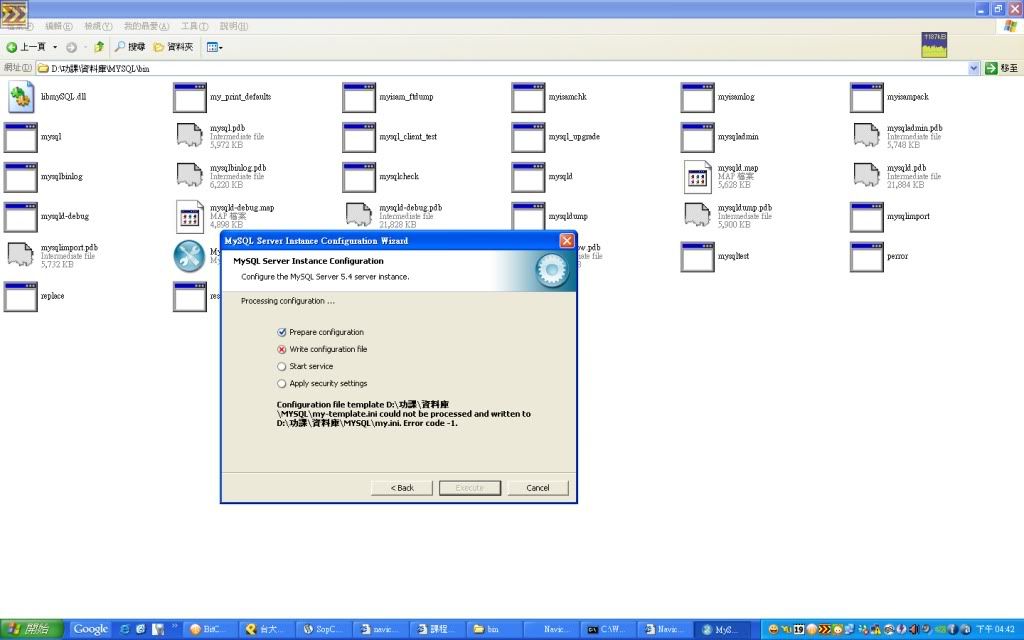
Task: Click the Up folder toolbar icon
Action: tap(99, 47)
